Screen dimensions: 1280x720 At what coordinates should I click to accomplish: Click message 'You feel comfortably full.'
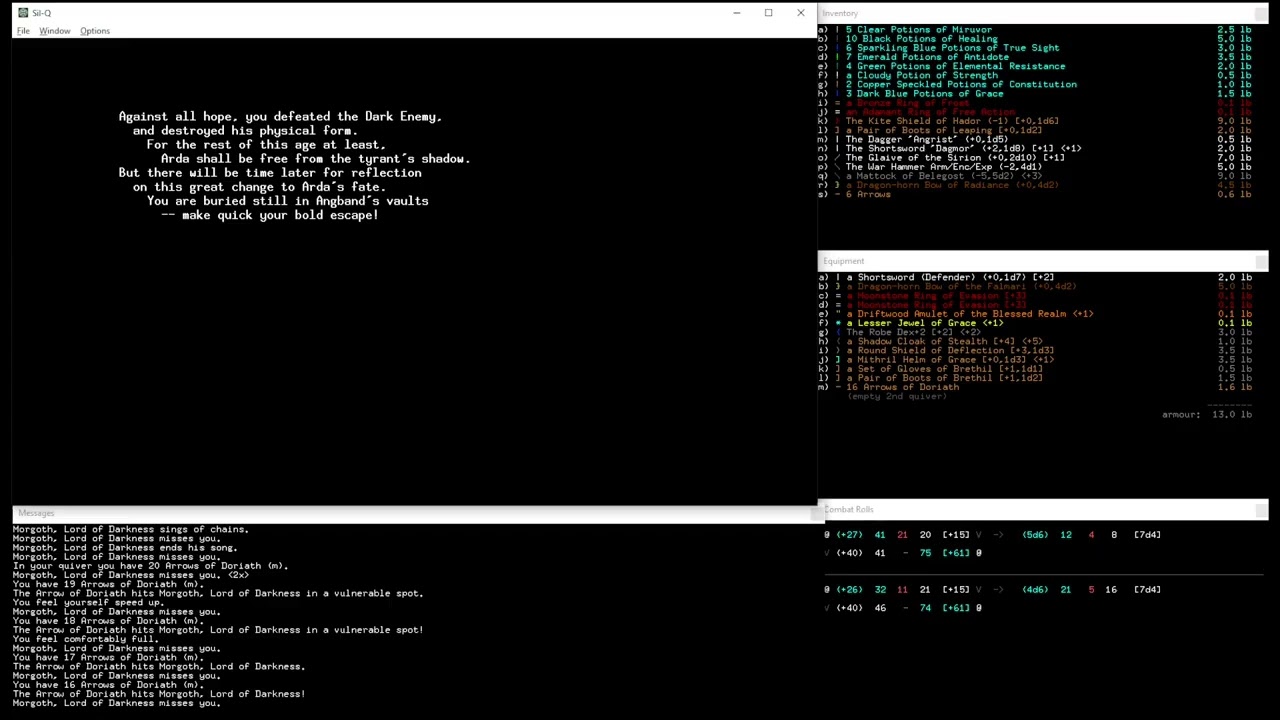pyautogui.click(x=84, y=639)
